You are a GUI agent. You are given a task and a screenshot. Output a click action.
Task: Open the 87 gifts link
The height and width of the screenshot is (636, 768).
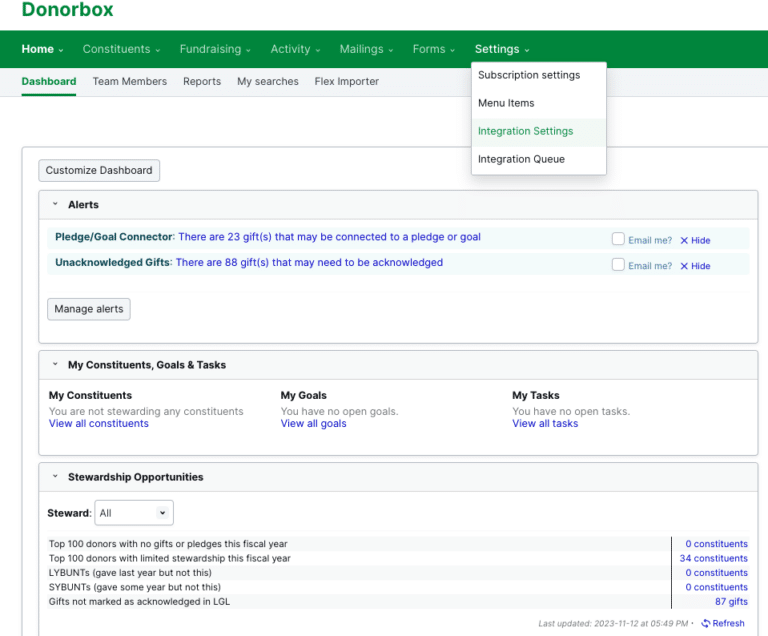[731, 601]
